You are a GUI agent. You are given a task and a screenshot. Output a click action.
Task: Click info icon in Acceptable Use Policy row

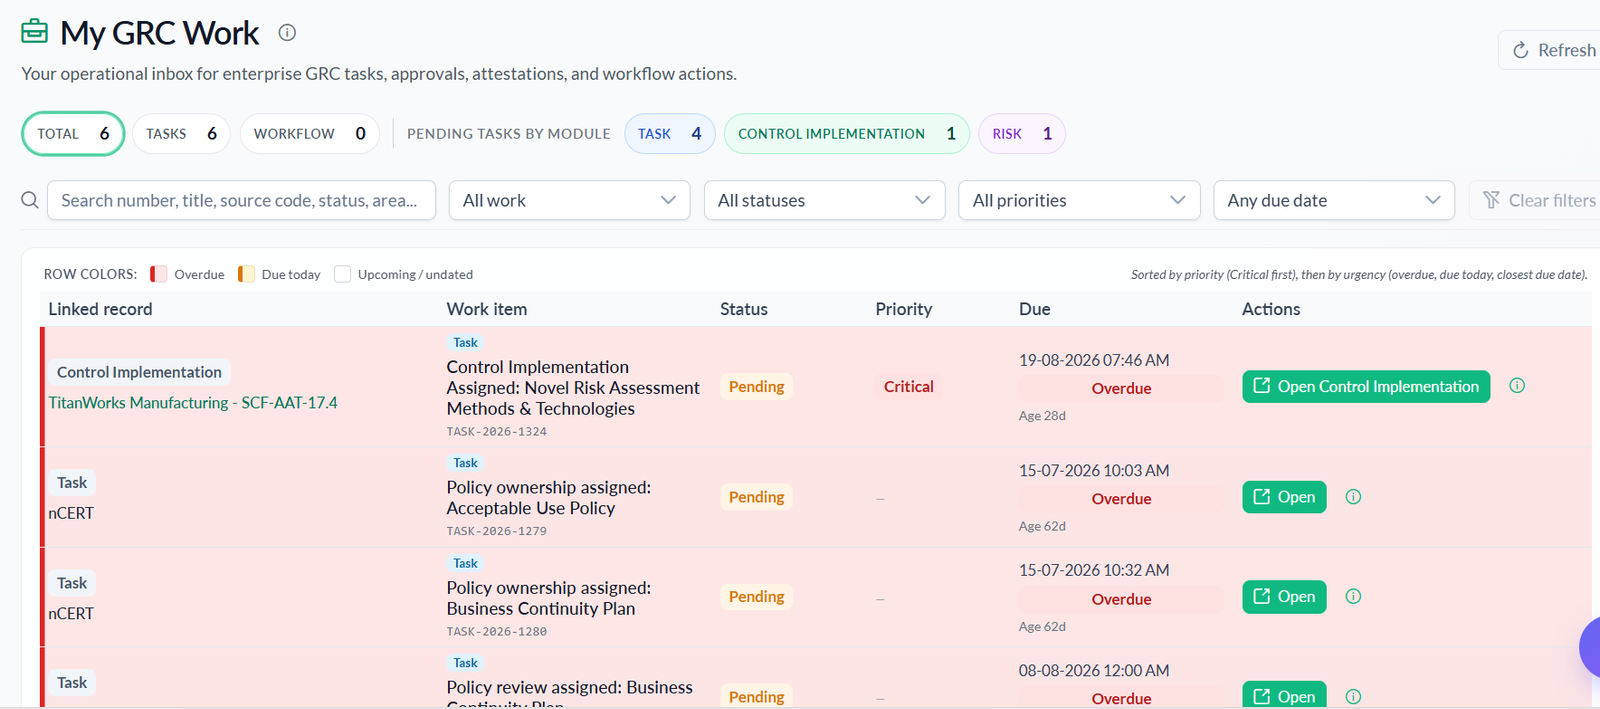[x=1353, y=497]
